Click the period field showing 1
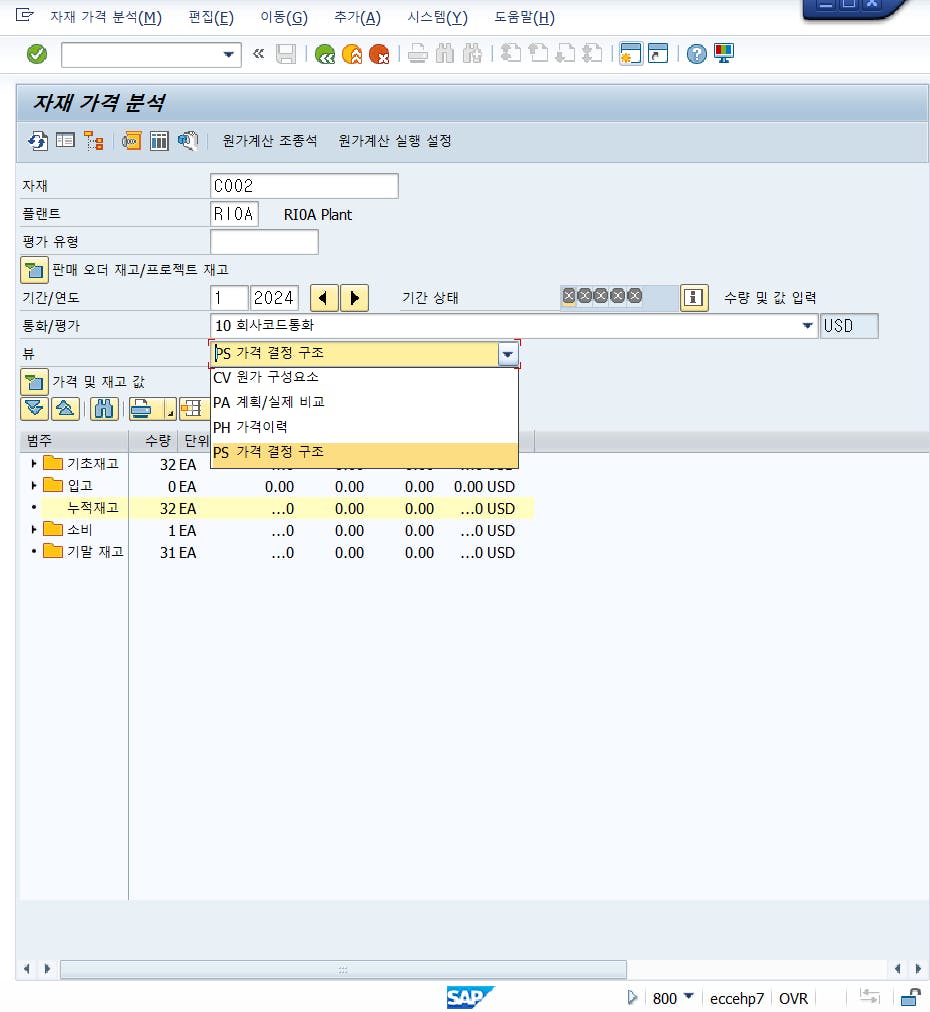 (x=229, y=298)
